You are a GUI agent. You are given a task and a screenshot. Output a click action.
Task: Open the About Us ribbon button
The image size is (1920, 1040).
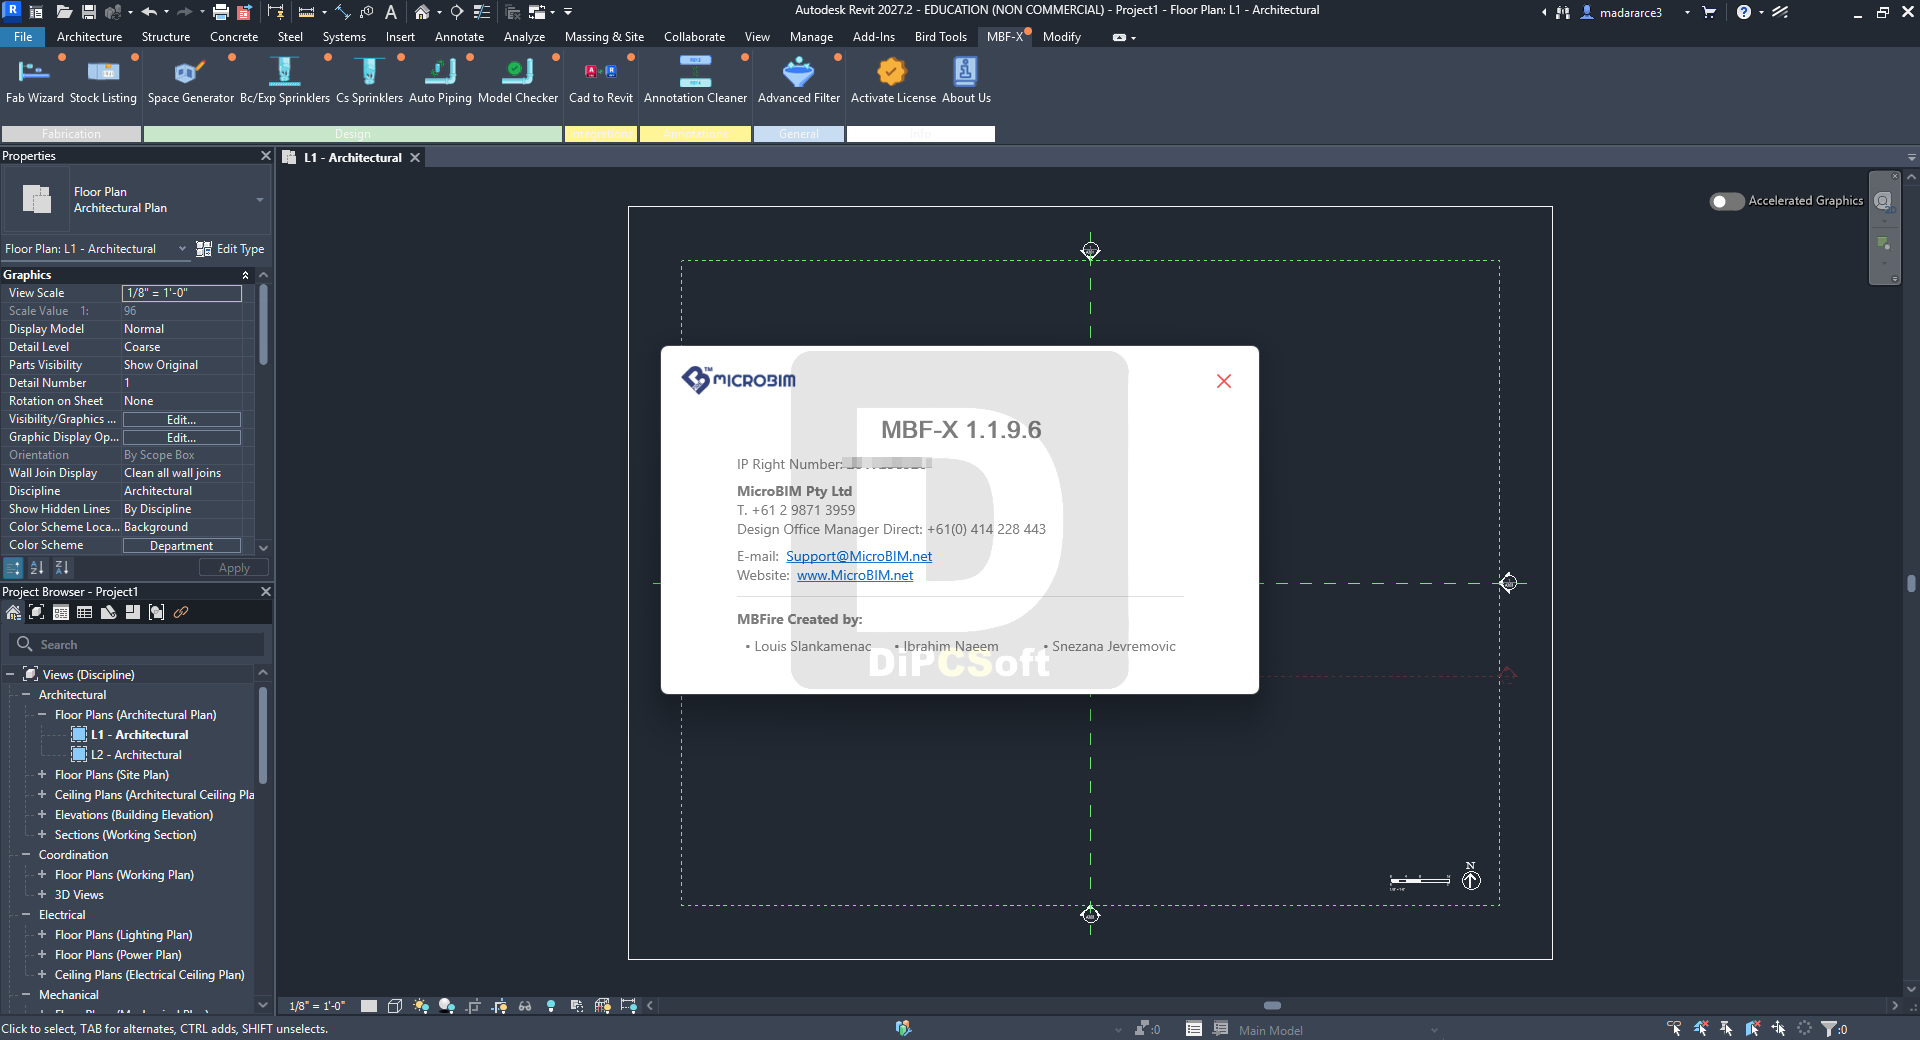point(966,80)
